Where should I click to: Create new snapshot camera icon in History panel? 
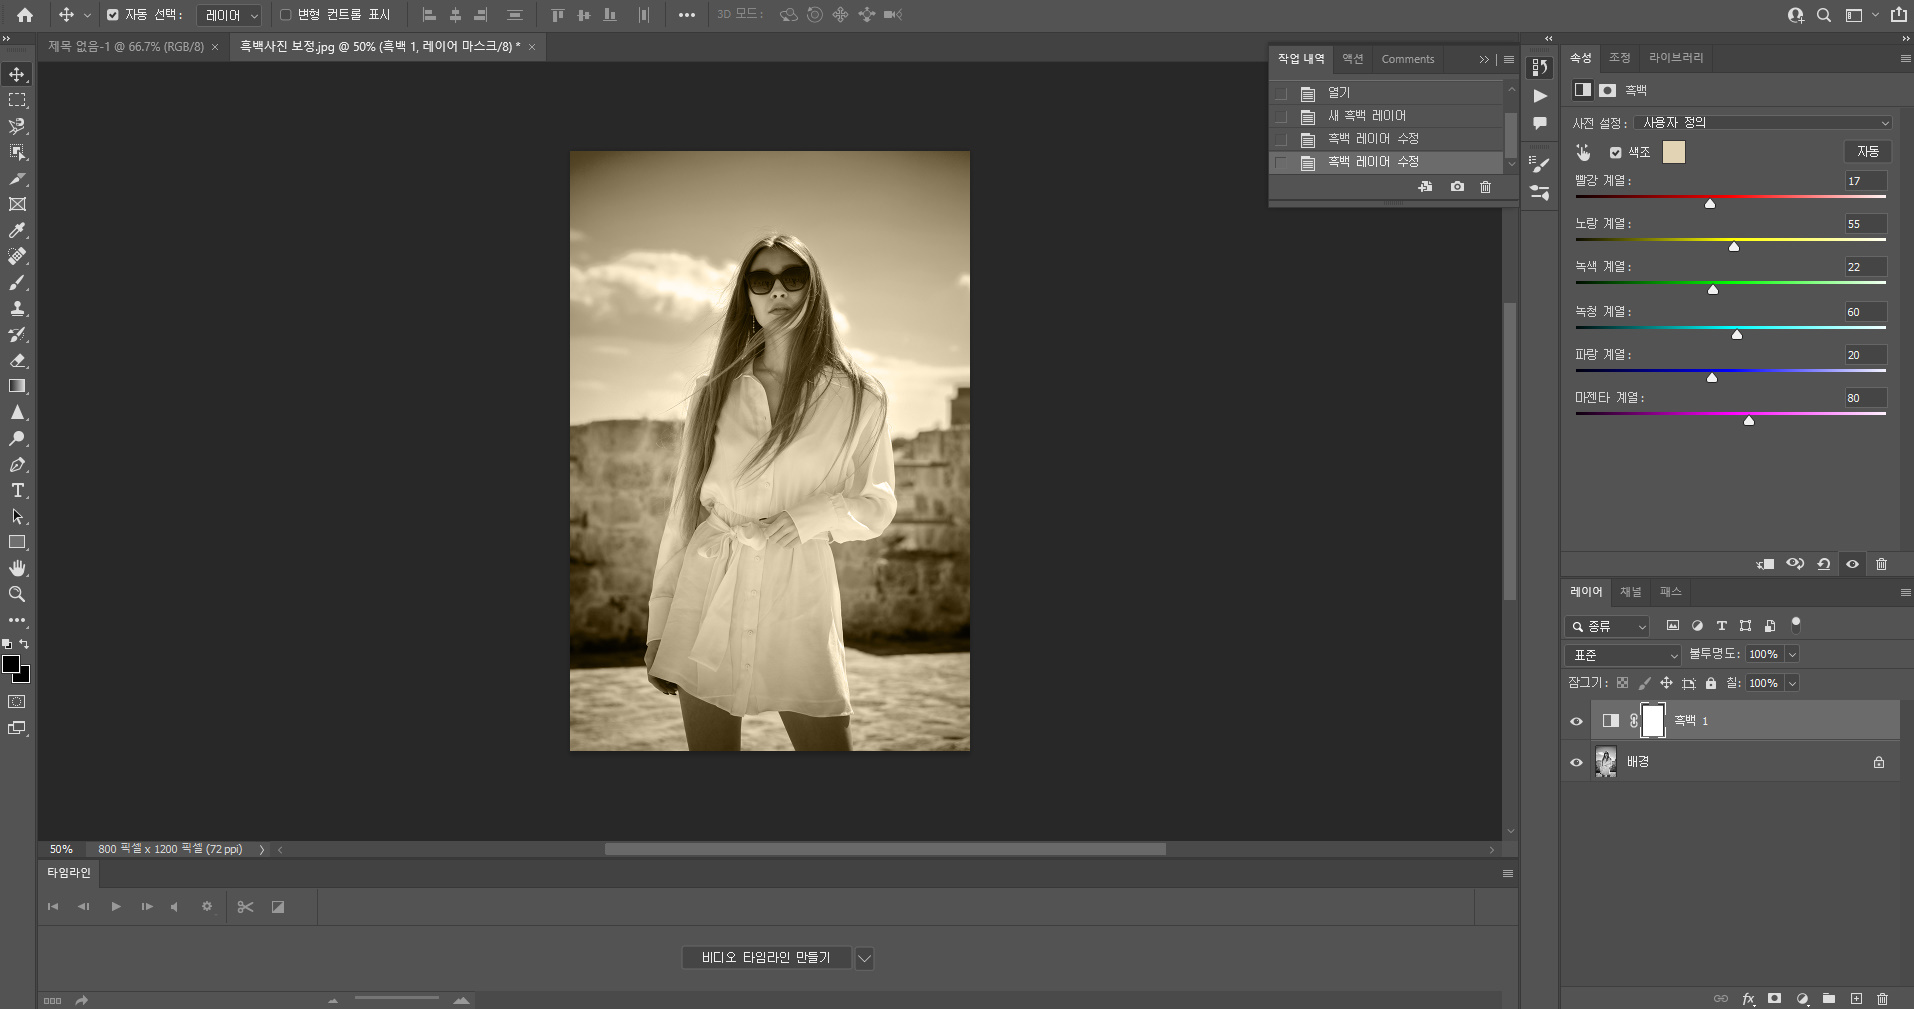click(1457, 187)
